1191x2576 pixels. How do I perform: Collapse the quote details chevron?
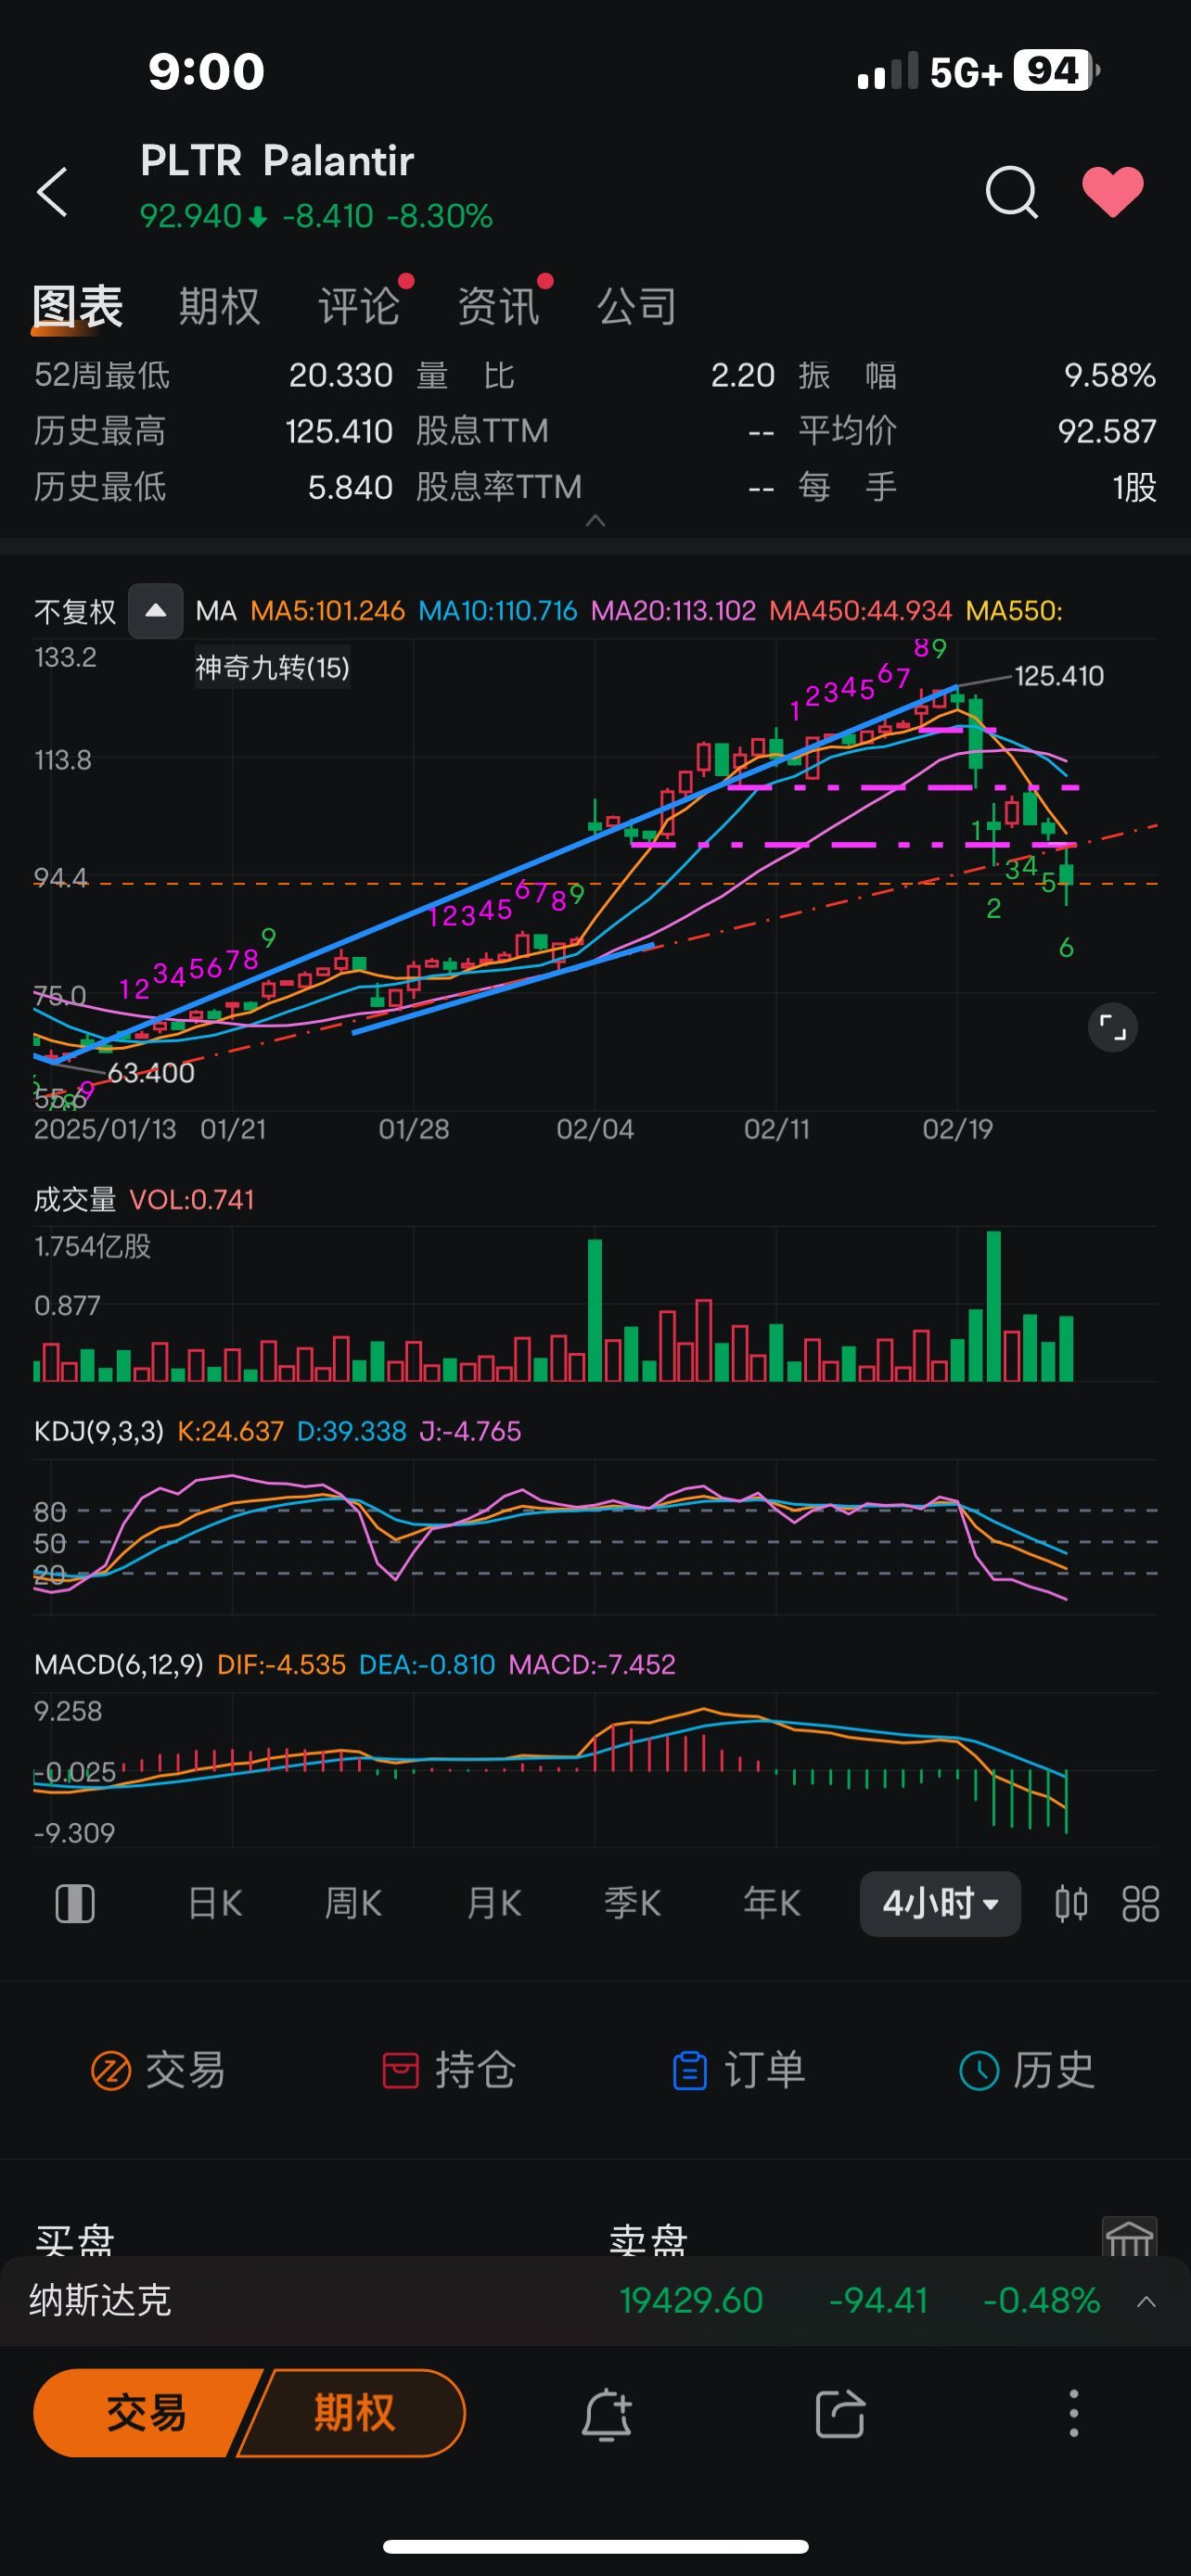point(595,520)
